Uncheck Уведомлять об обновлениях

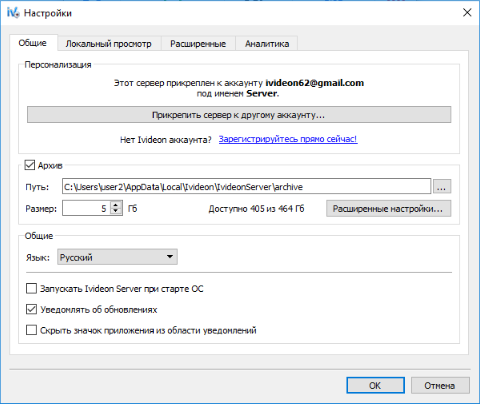point(31,309)
